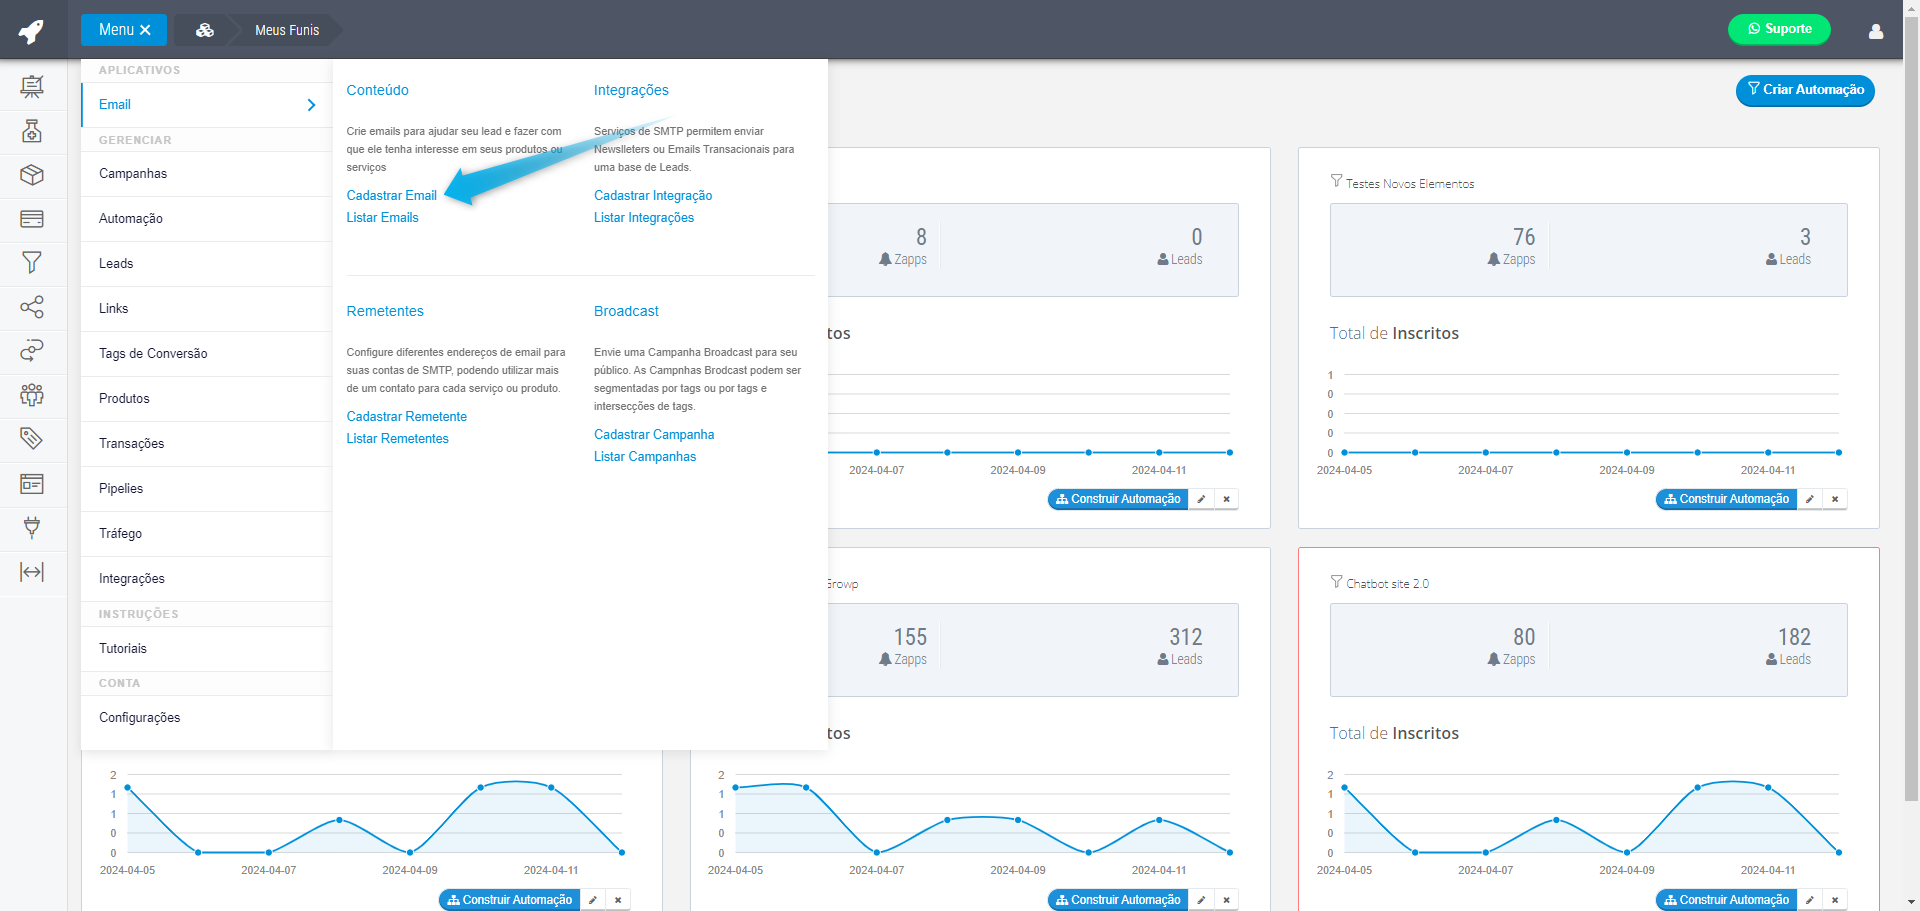Click the cube box sidebar icon

(x=32, y=175)
